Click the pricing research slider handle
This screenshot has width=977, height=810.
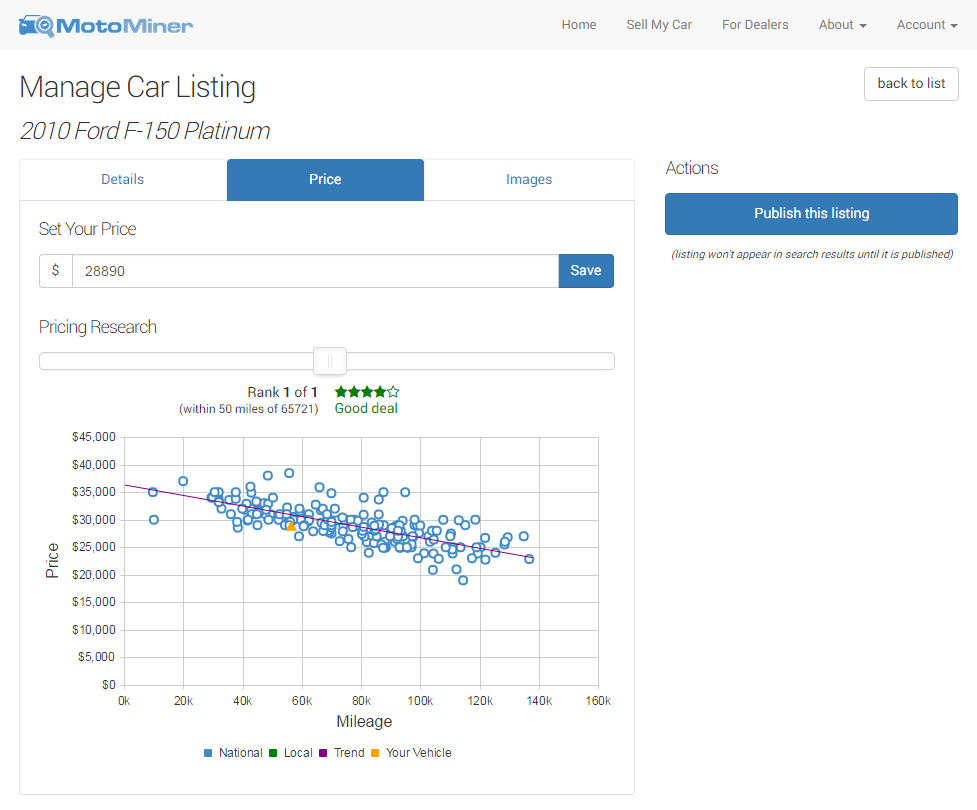[330, 361]
